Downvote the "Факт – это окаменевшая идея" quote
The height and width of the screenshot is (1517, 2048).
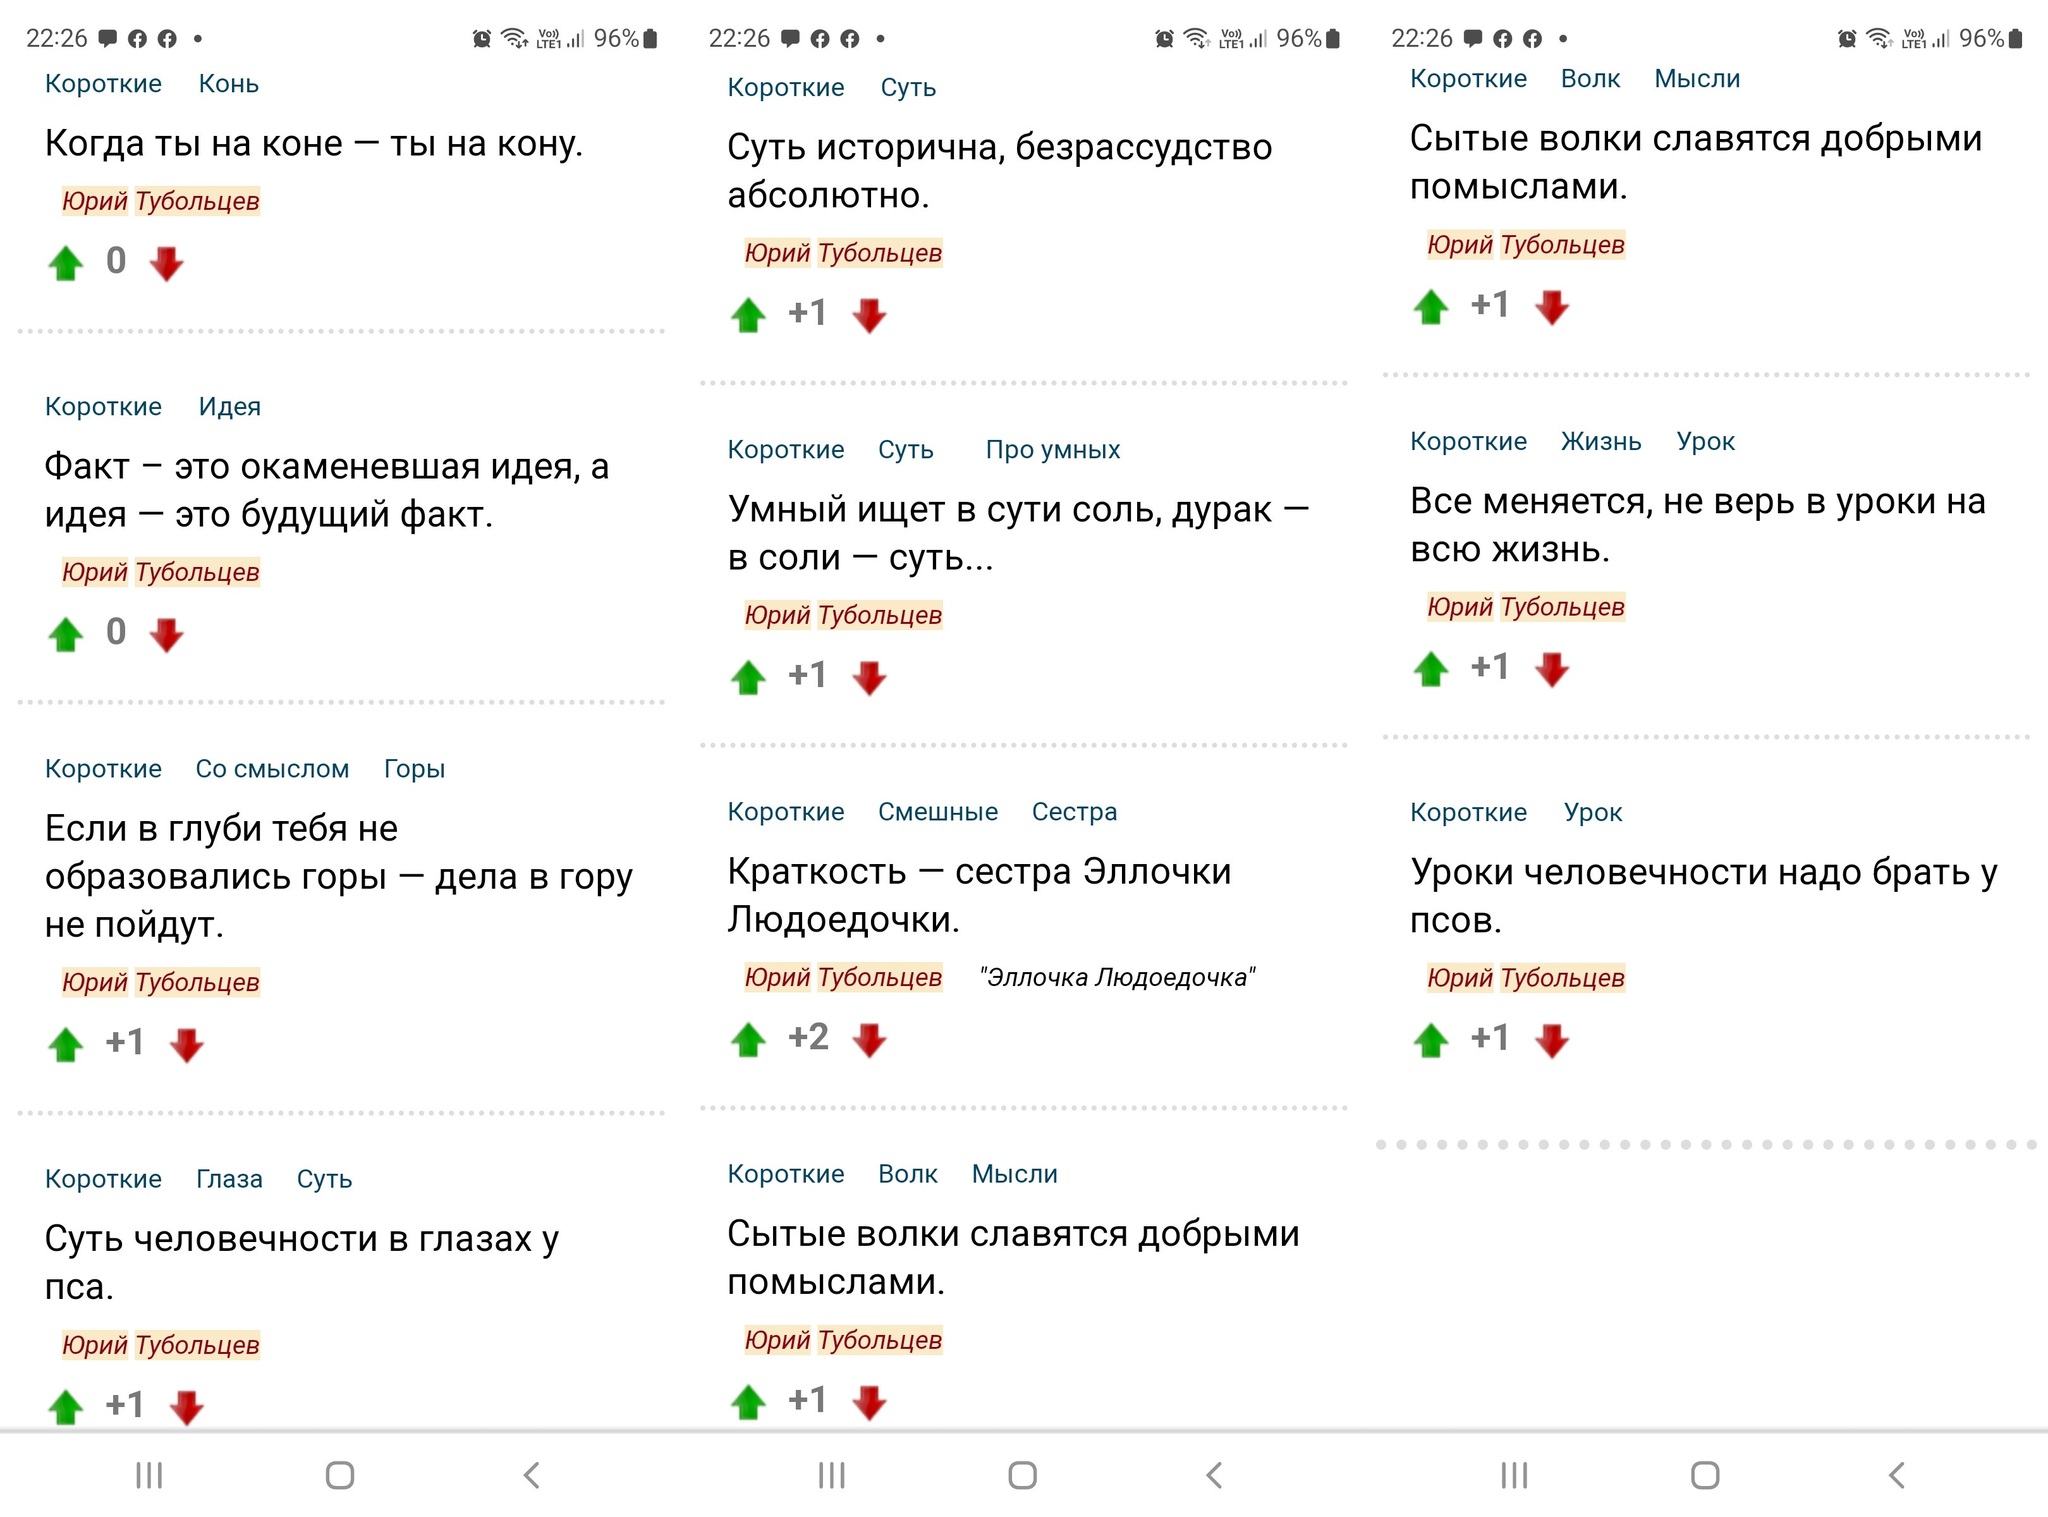coord(166,634)
